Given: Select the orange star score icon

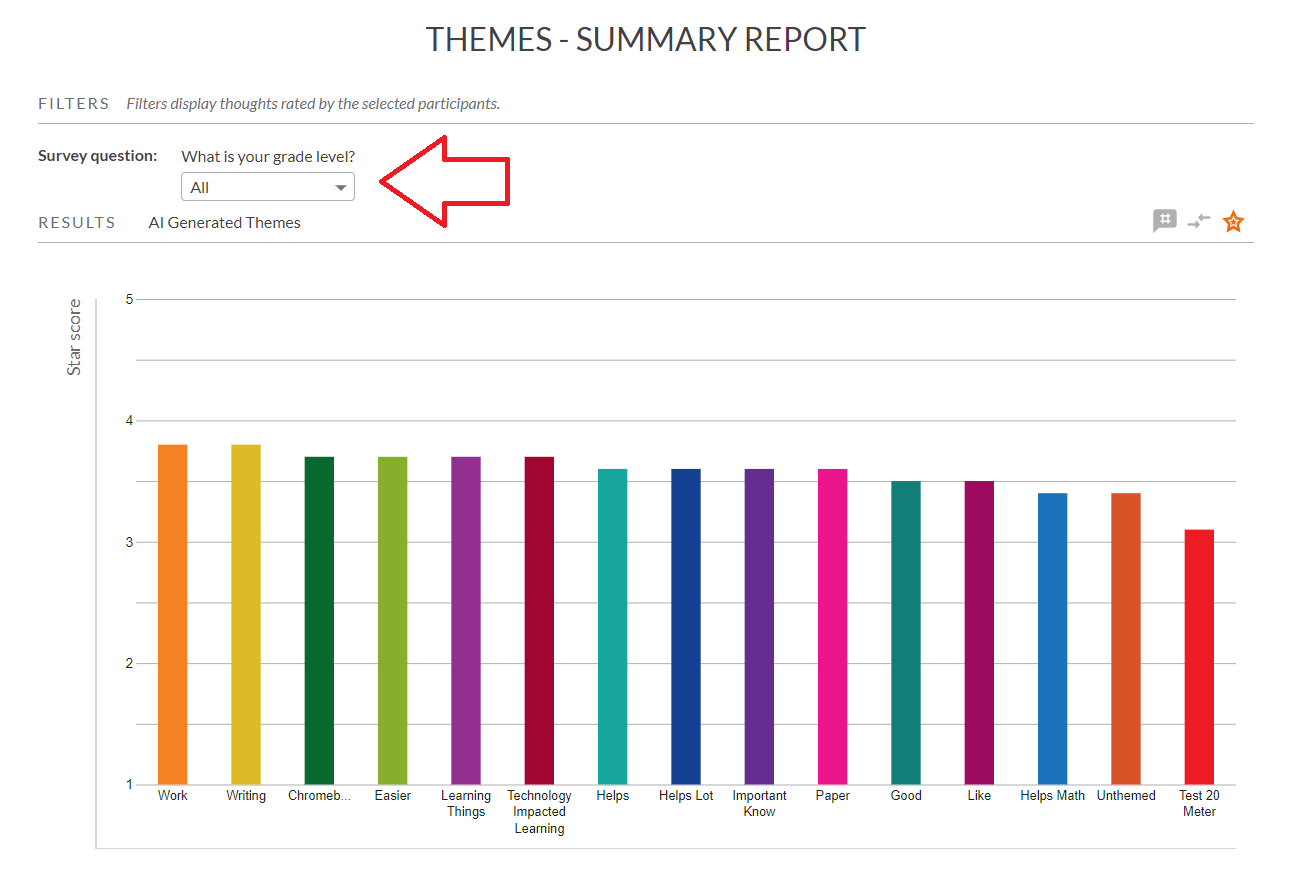Looking at the screenshot, I should point(1233,221).
